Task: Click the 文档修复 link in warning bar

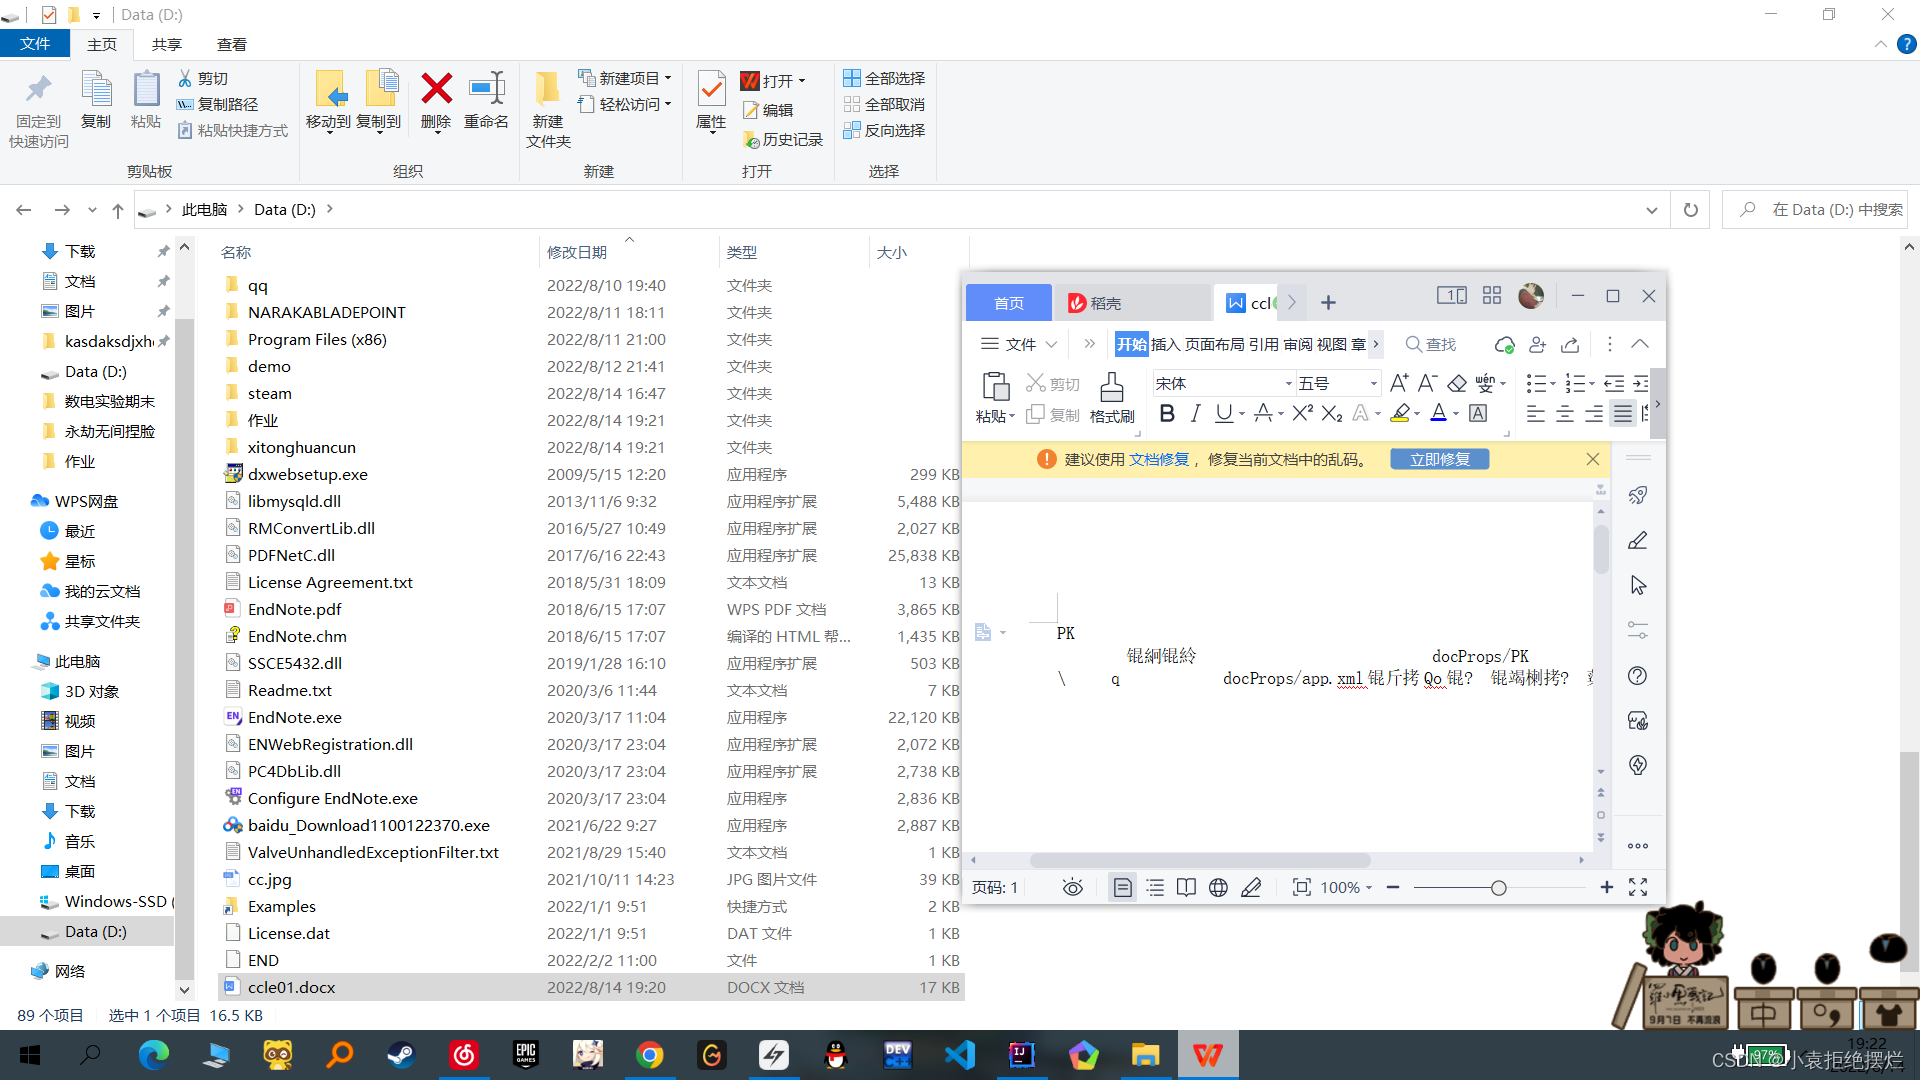Action: [x=1159, y=459]
